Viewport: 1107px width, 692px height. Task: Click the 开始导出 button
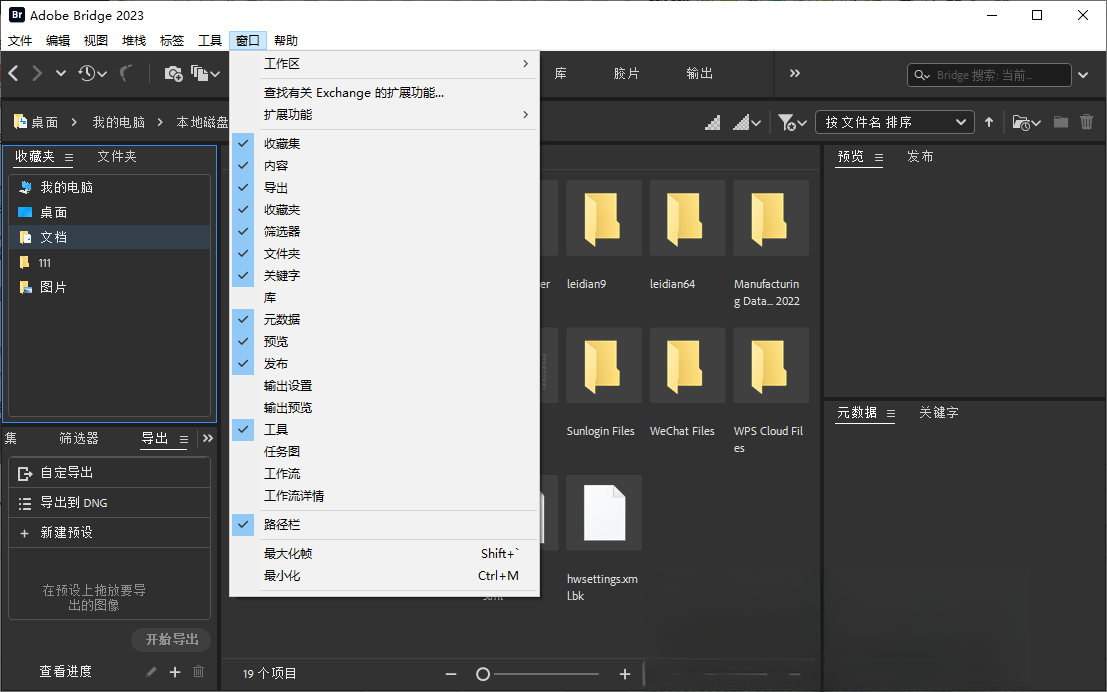click(172, 640)
